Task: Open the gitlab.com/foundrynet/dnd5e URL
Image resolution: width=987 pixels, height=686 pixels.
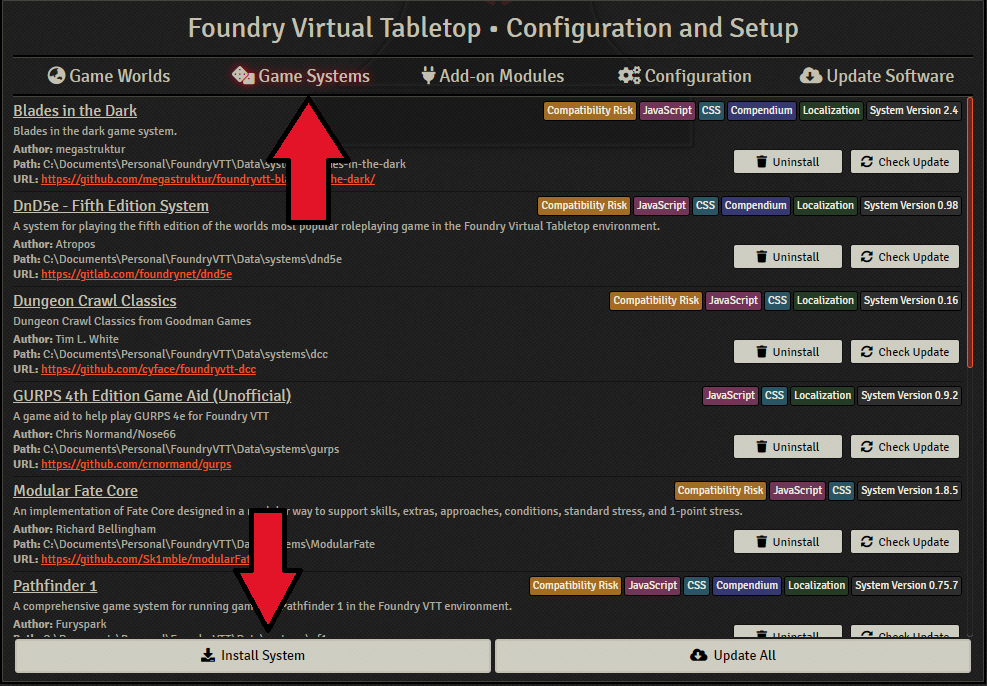Action: click(137, 274)
